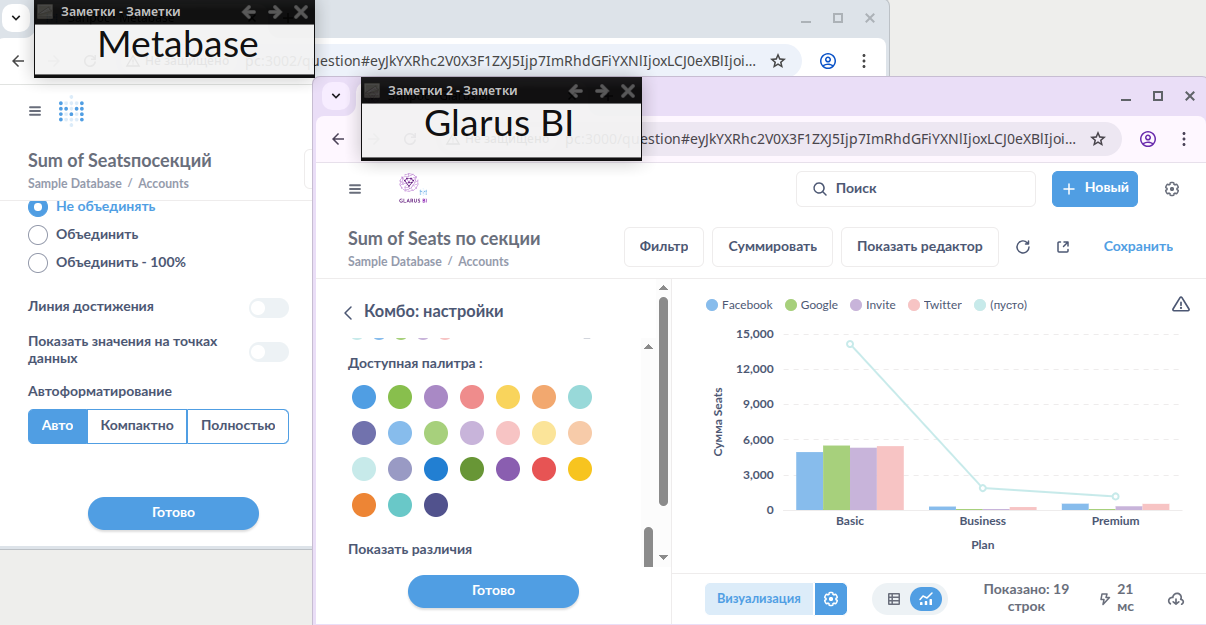Click the open-in-new-window icon next to Сохранить

(x=1062, y=247)
